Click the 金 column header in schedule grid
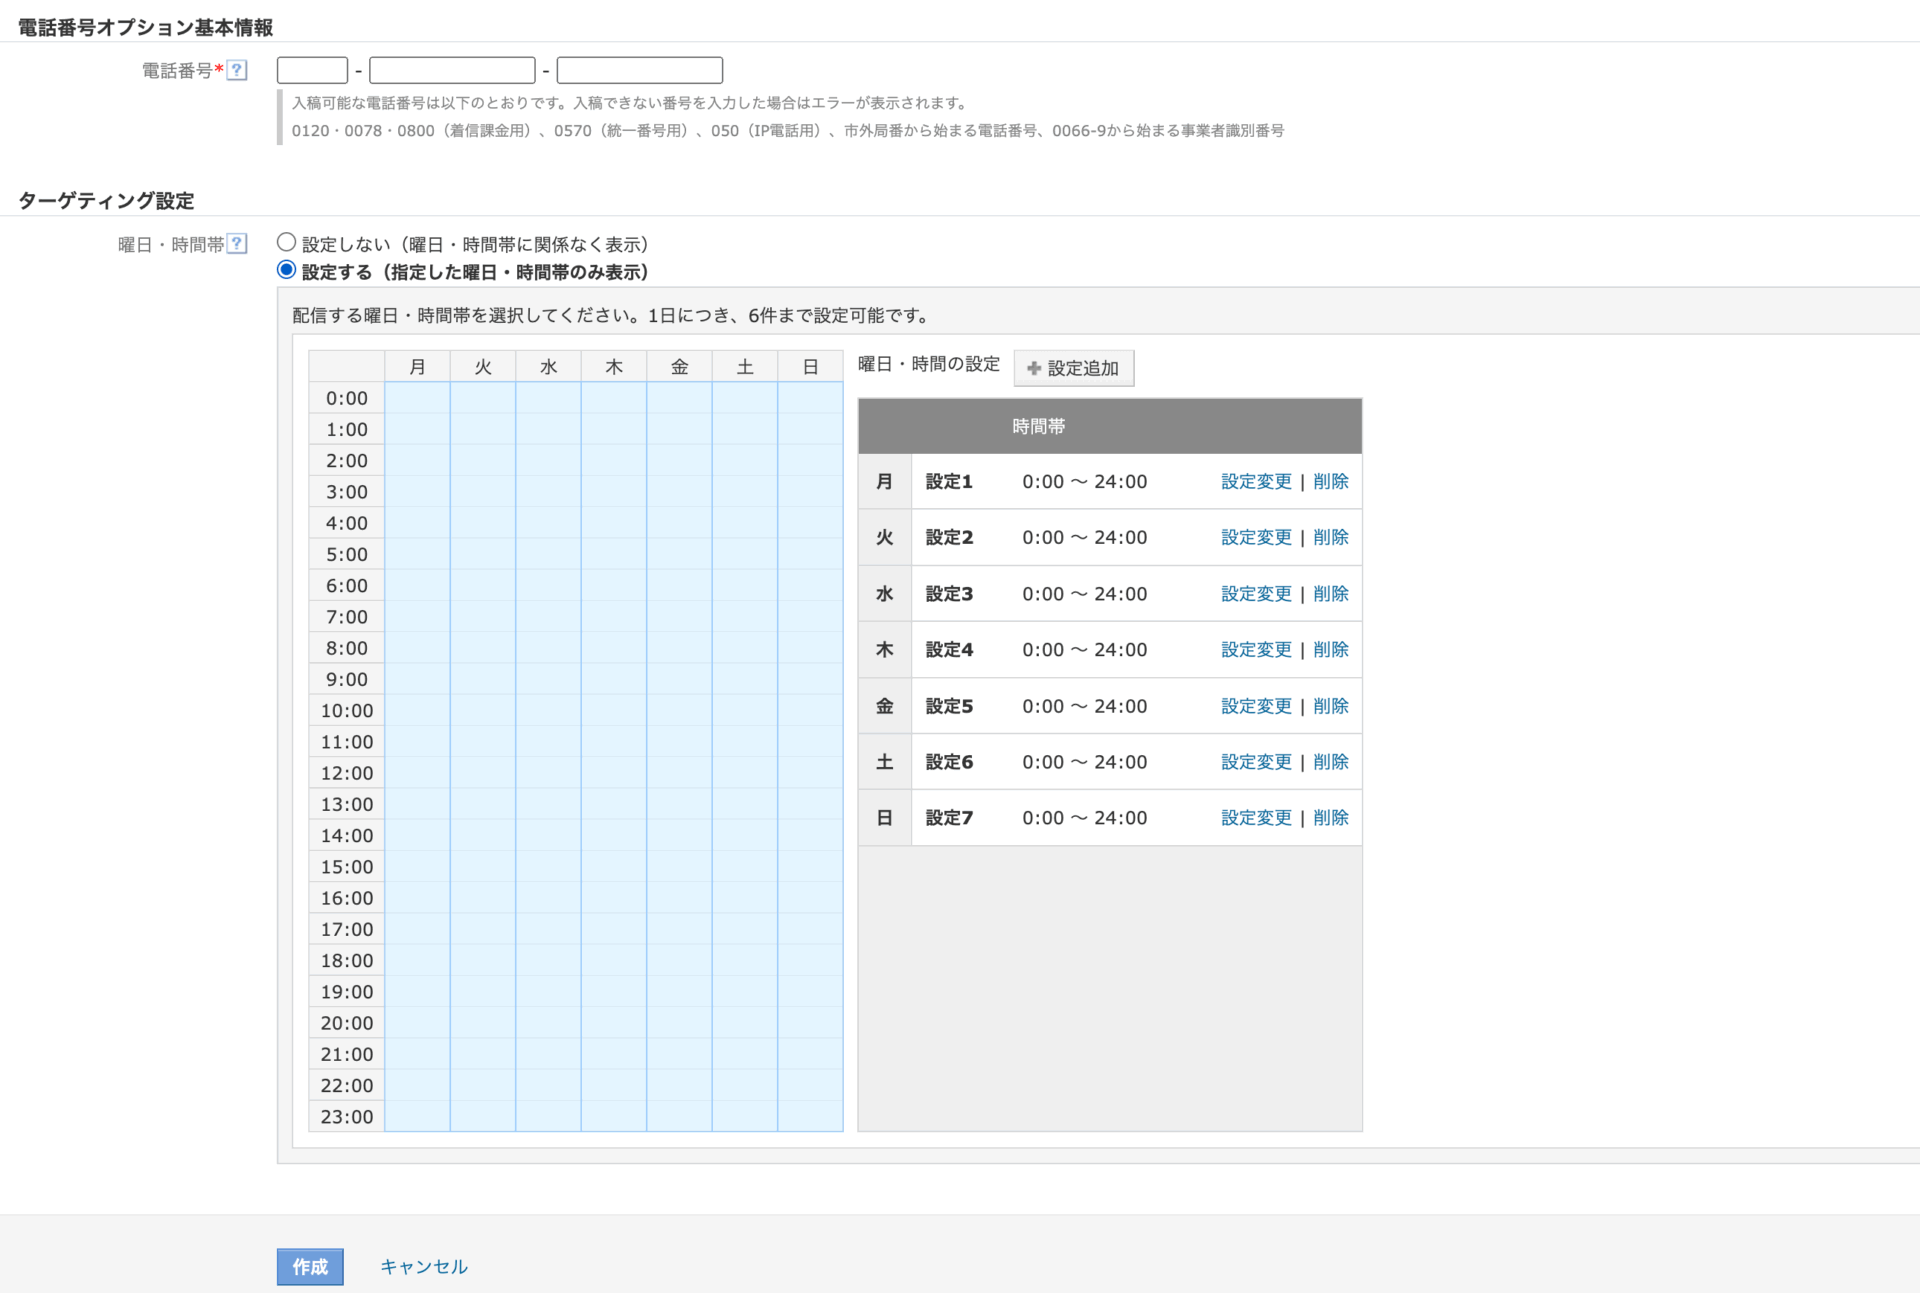Viewport: 1920px width, 1293px height. tap(679, 367)
